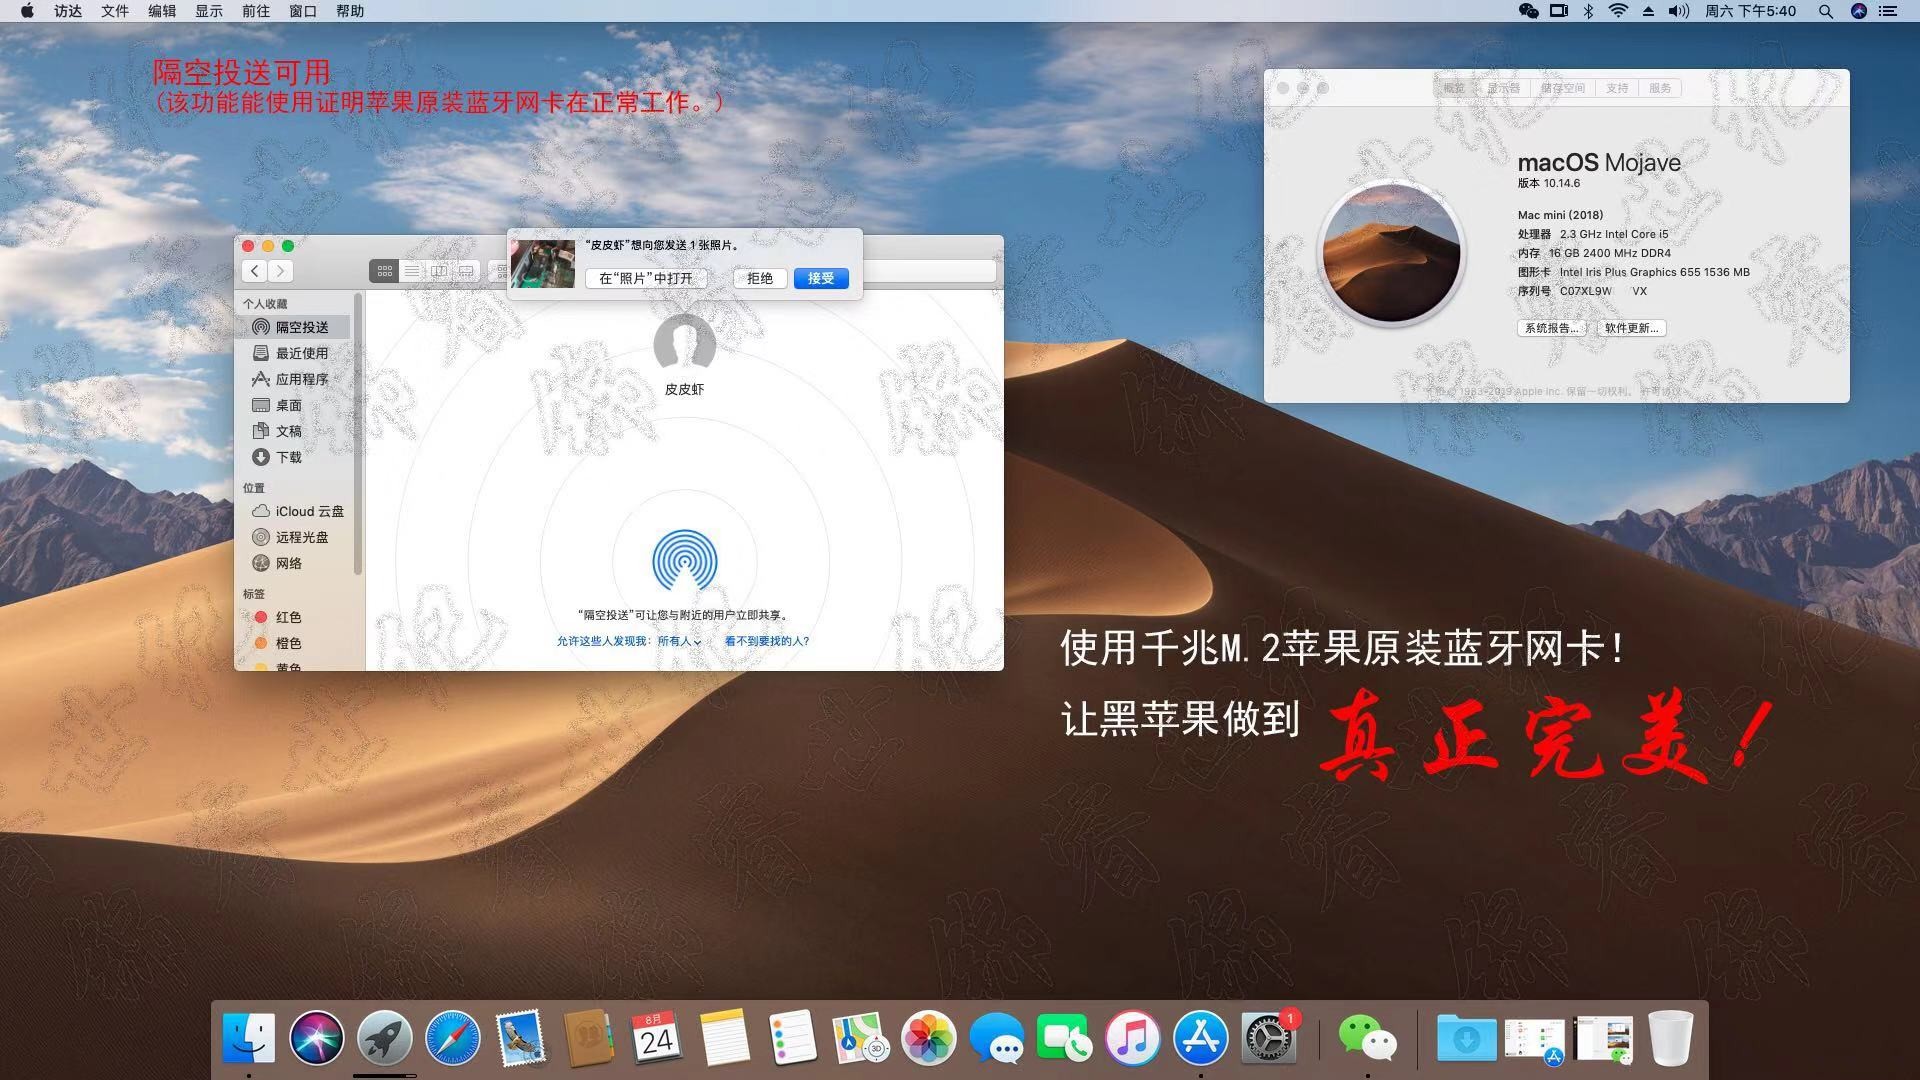Open System Preferences from the Dock
Image resolution: width=1920 pixels, height=1080 pixels.
(x=1268, y=1037)
